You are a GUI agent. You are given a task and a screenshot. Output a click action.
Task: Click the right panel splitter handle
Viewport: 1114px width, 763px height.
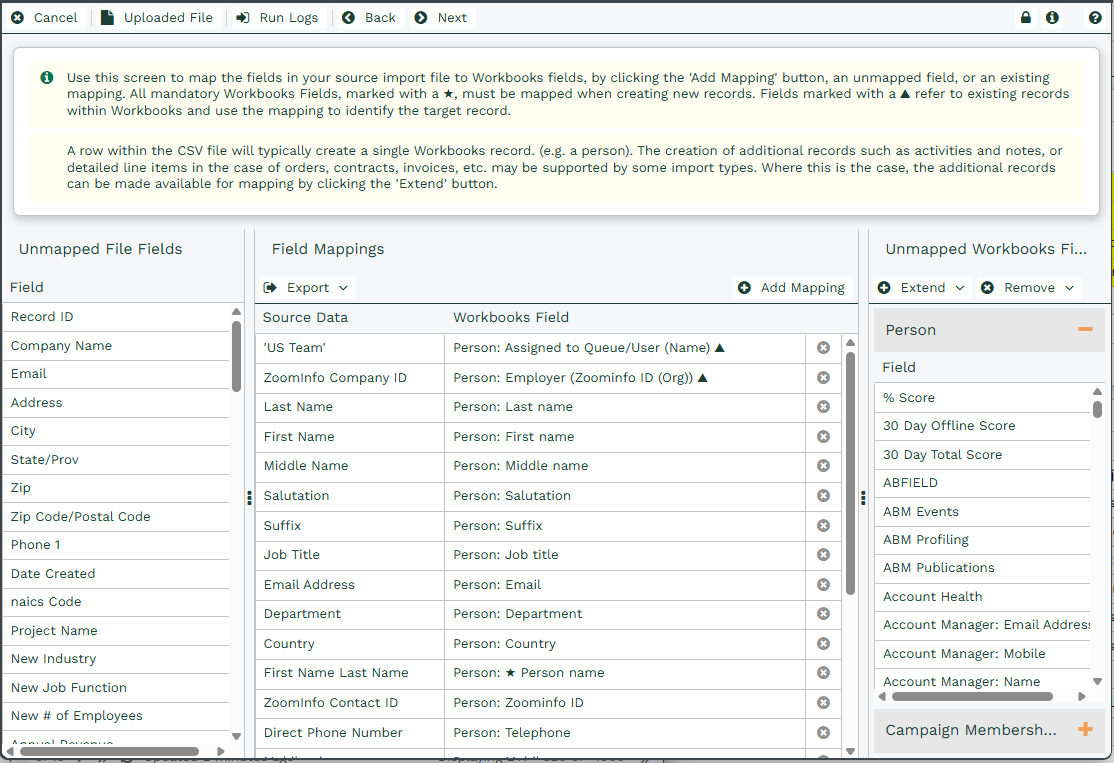pyautogui.click(x=863, y=498)
